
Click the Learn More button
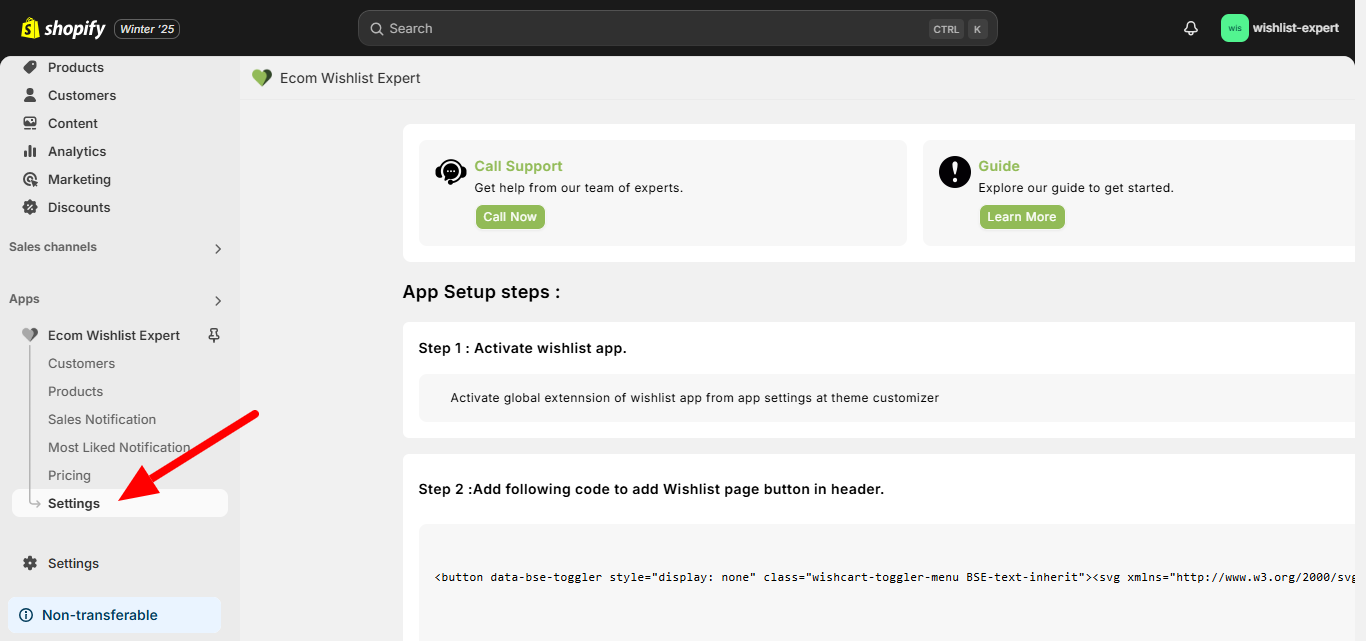point(1021,217)
